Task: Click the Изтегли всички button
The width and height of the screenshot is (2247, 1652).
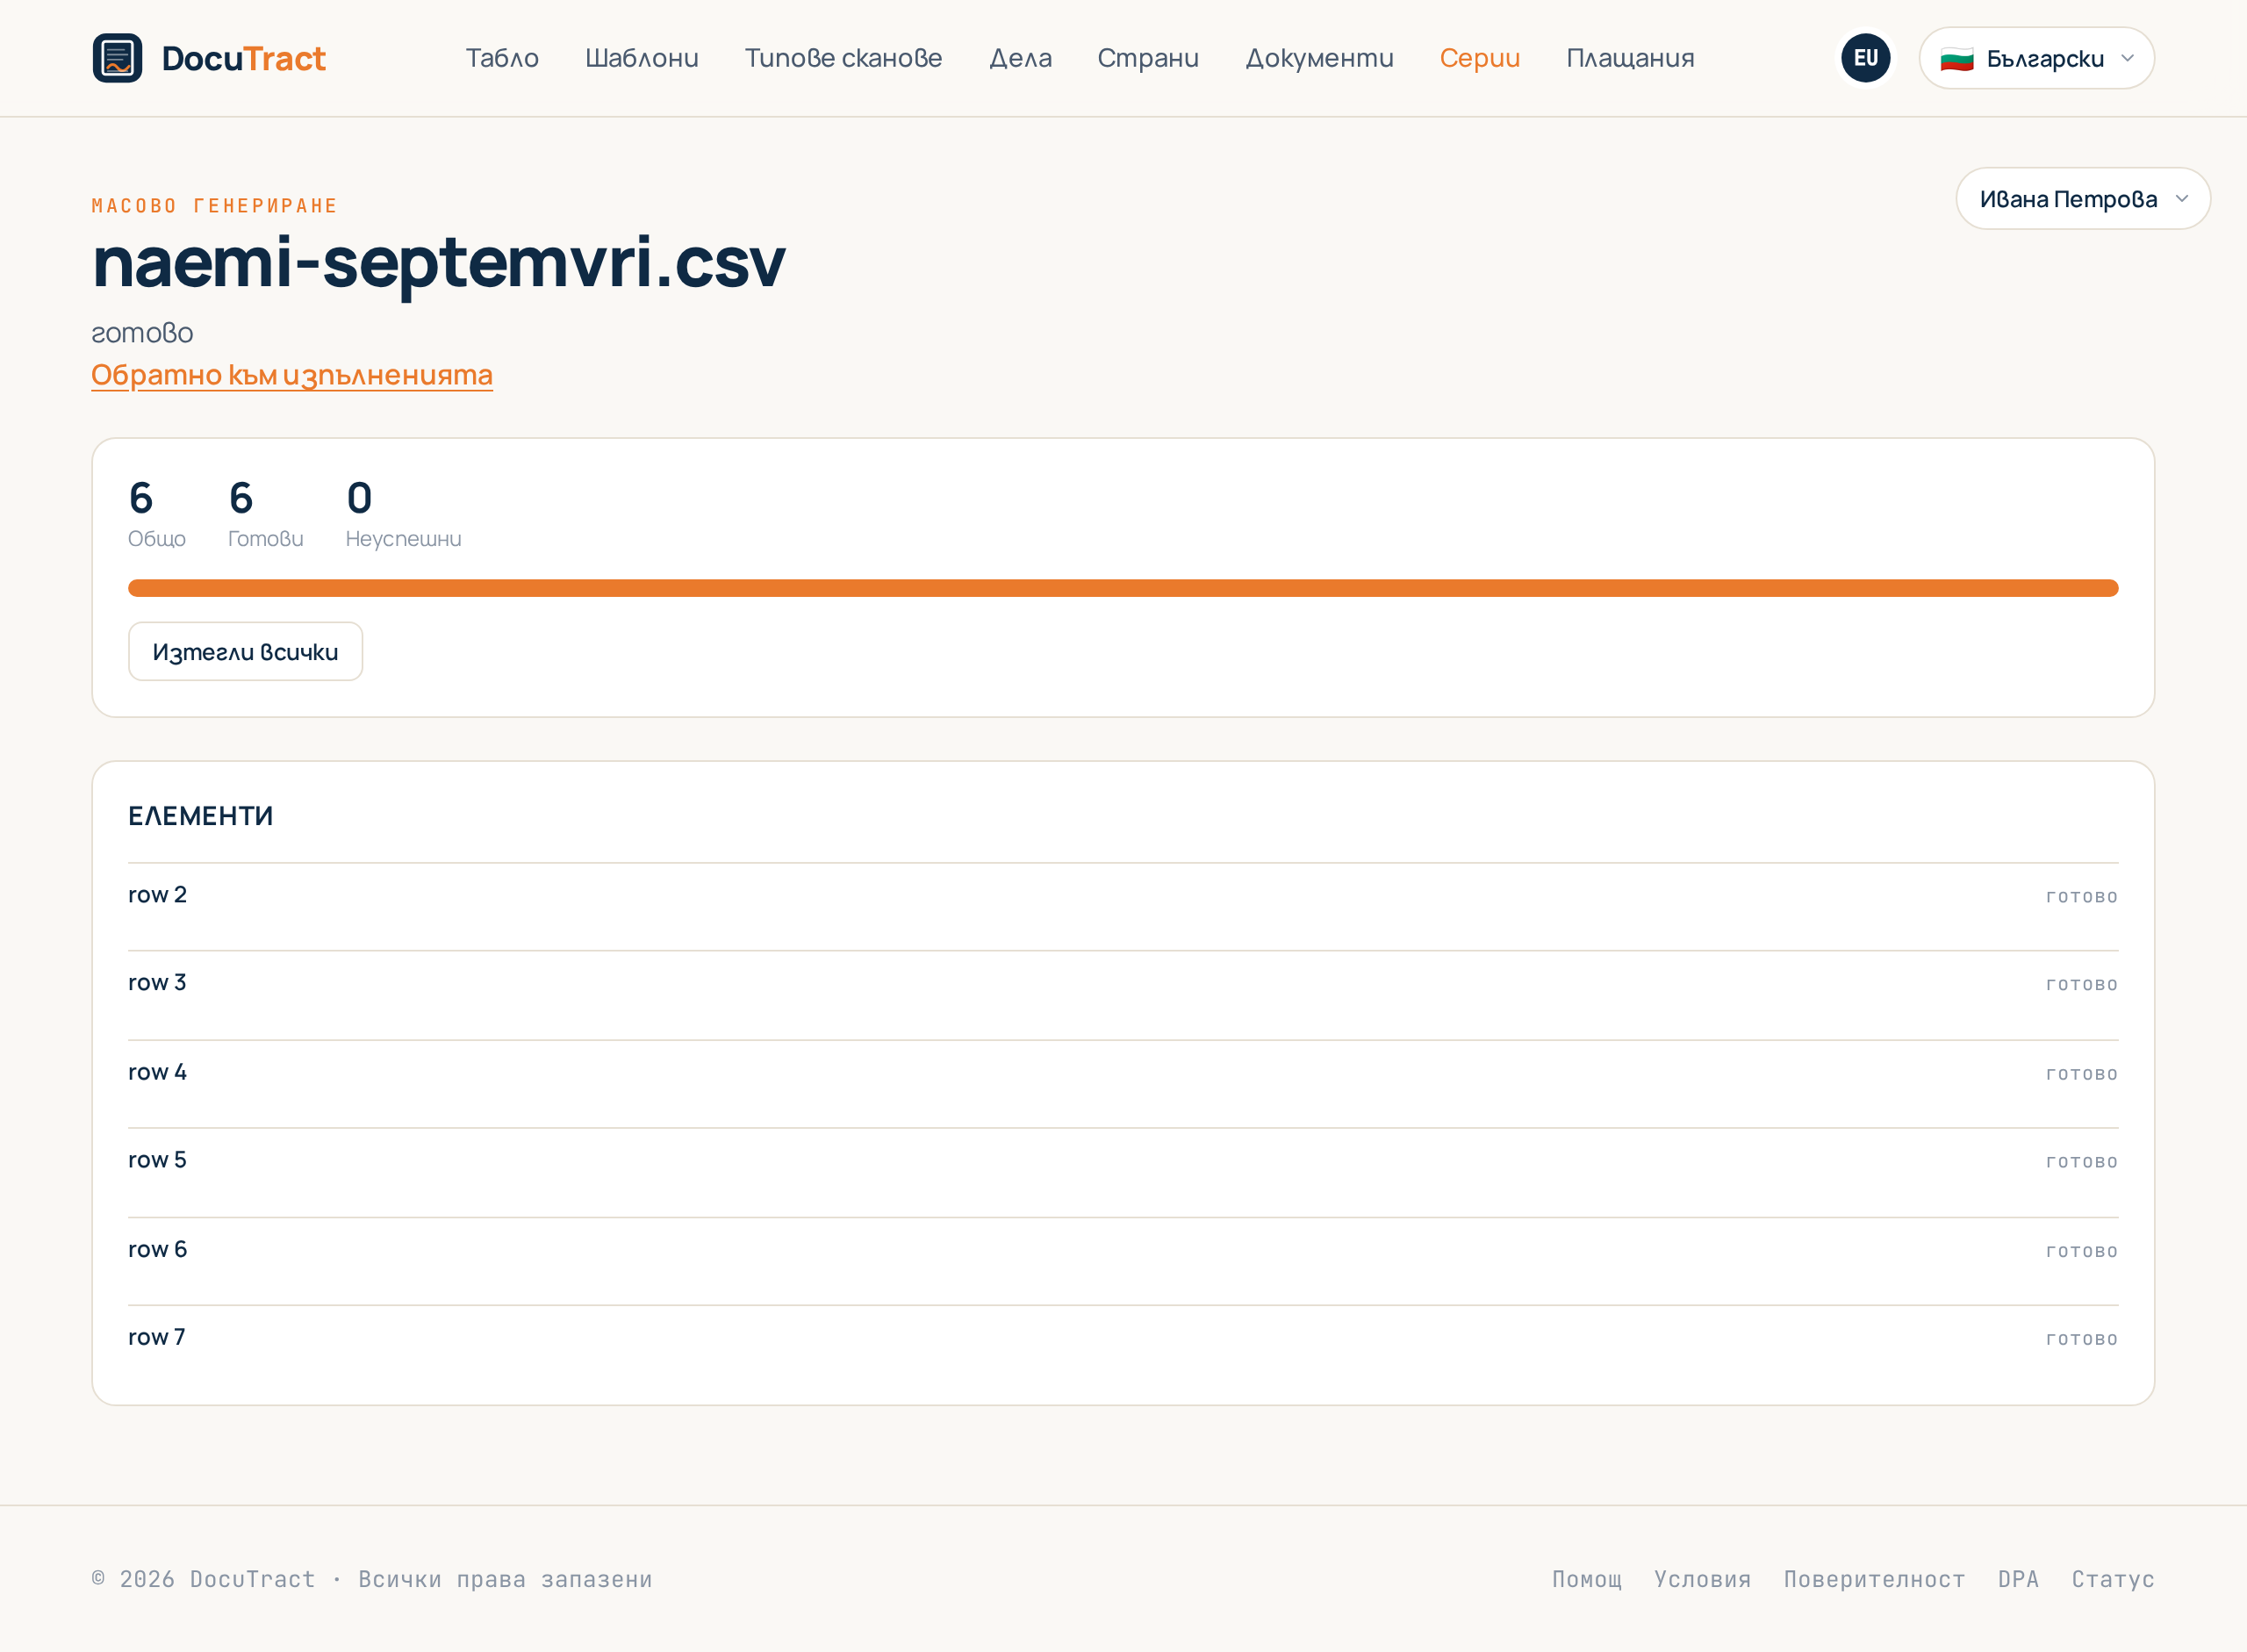Action: 245,652
